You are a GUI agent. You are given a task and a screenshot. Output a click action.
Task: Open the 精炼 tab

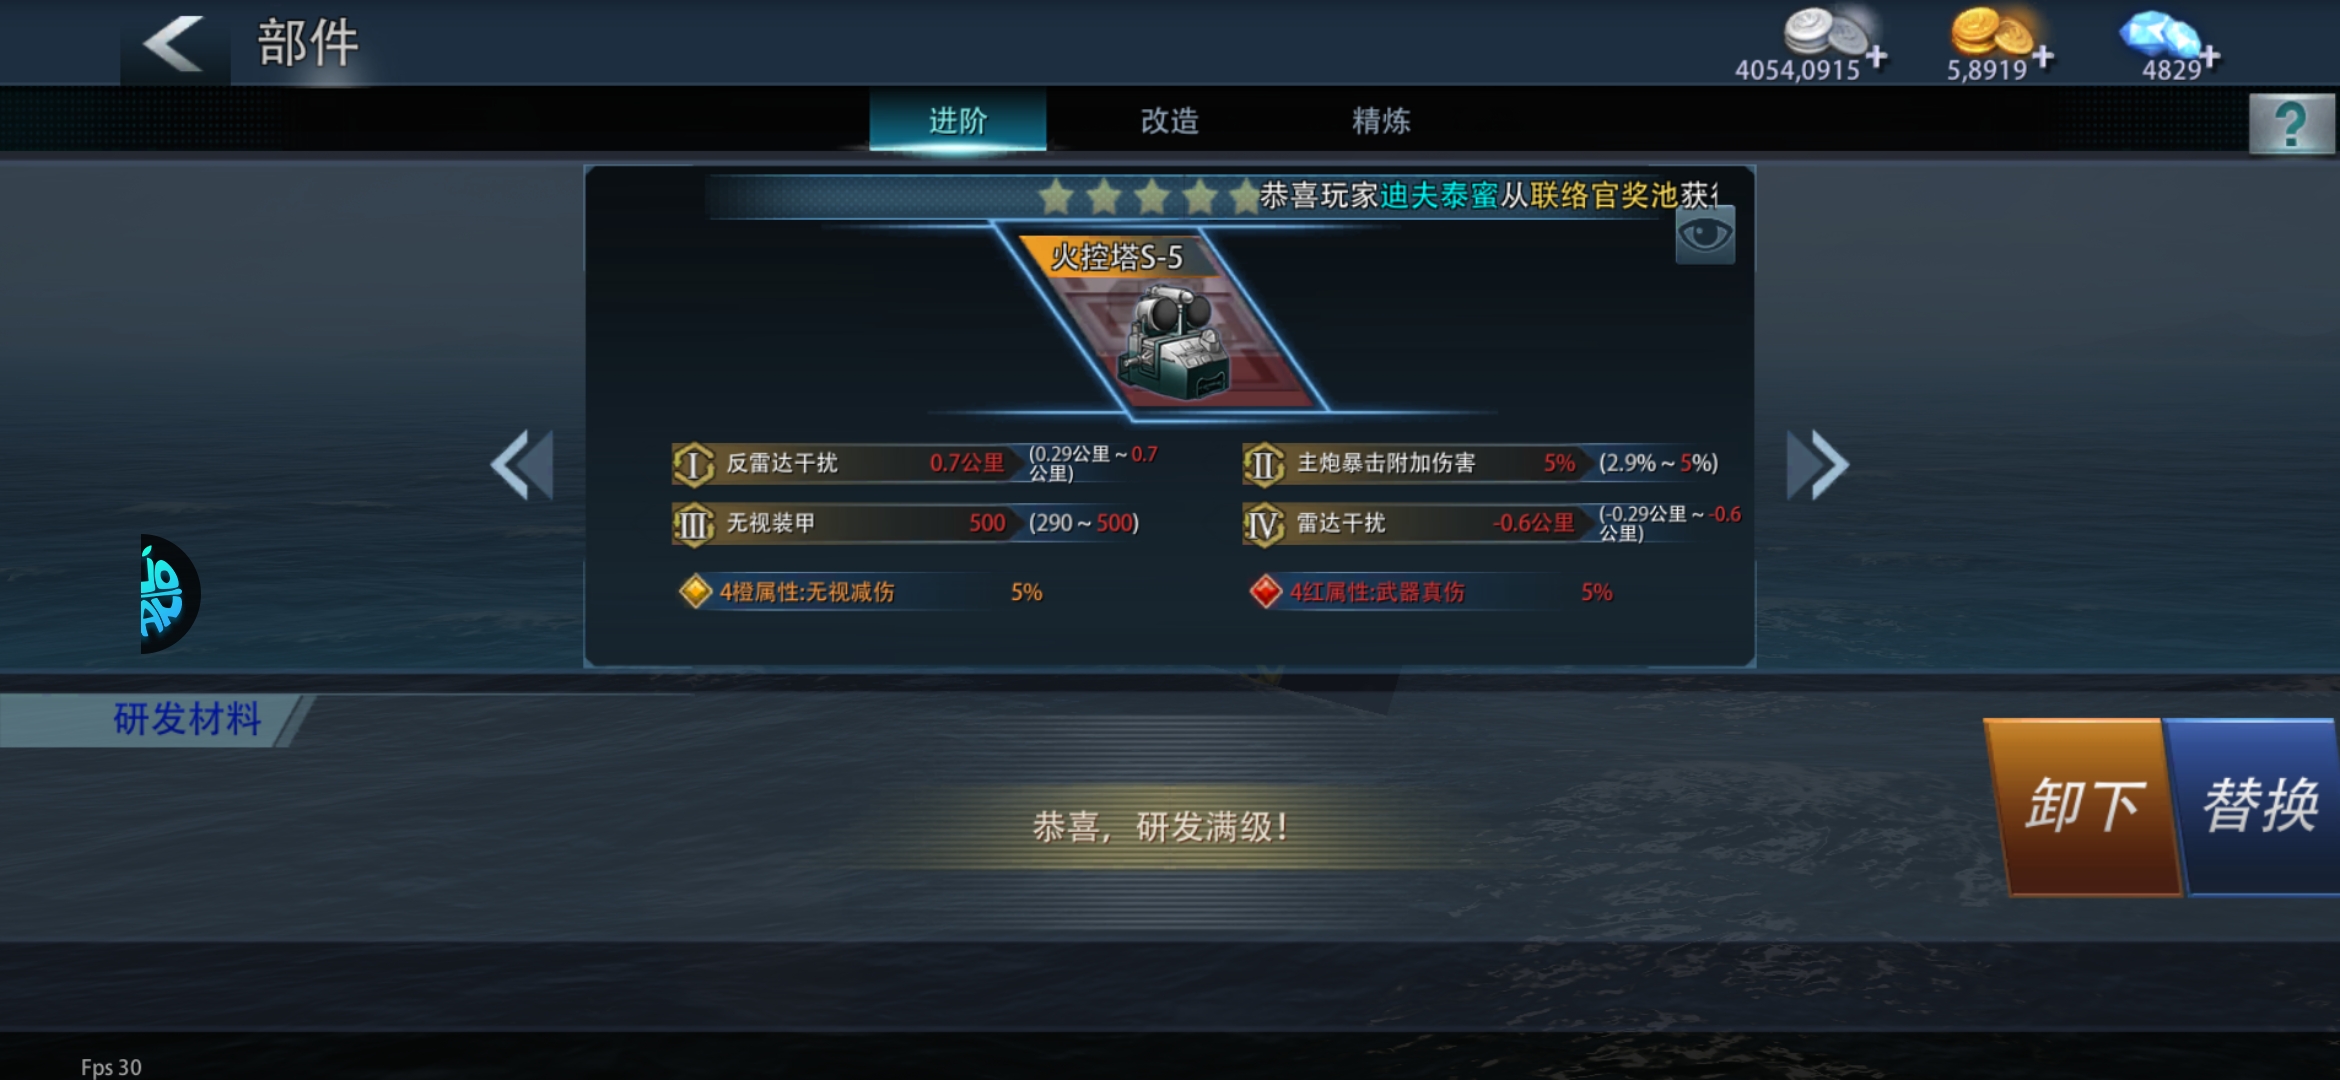click(x=1381, y=120)
